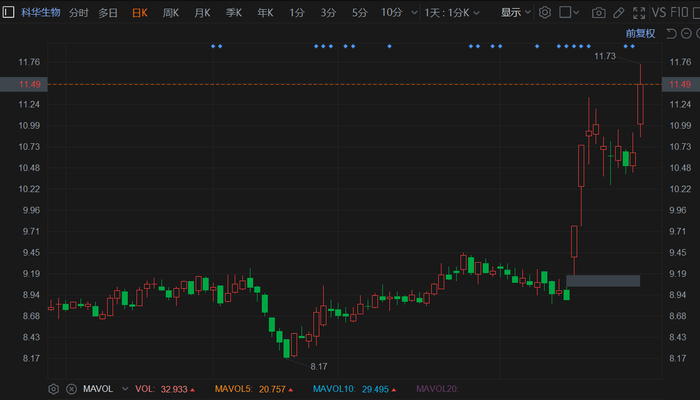Switch to 10分 ten-minute chart
700x400 pixels.
tap(392, 12)
